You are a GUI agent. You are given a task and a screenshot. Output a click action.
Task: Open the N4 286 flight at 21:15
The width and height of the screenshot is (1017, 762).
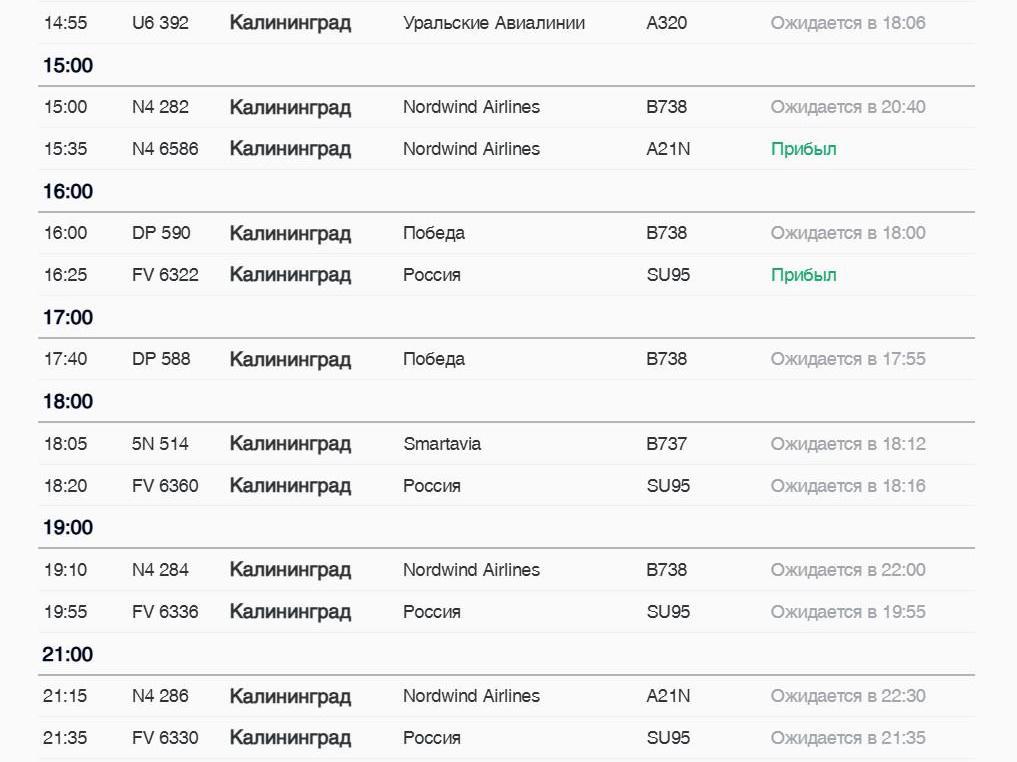tap(506, 696)
